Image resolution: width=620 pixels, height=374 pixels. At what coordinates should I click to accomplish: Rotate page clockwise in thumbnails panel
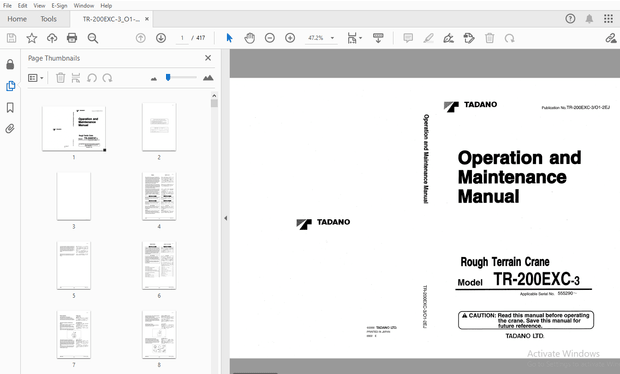(107, 78)
